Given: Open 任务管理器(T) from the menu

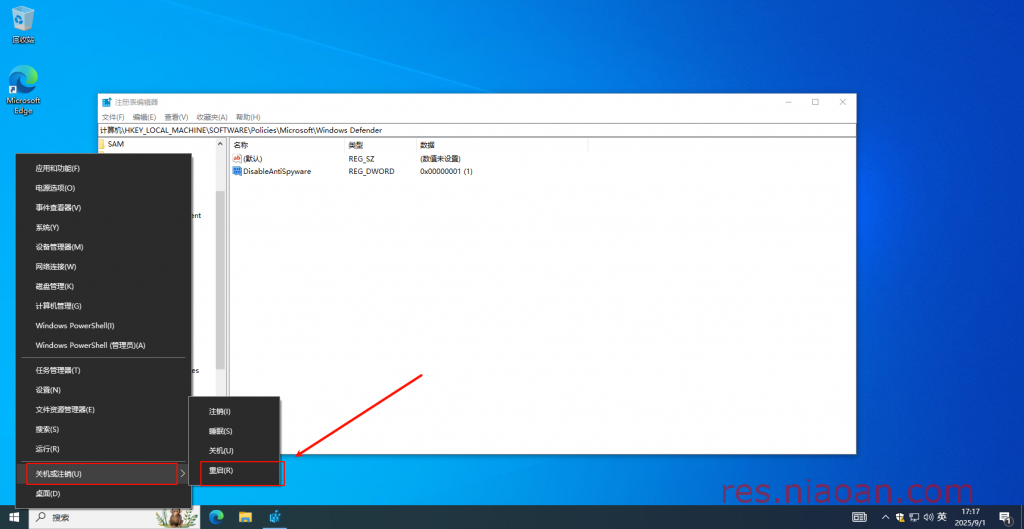Looking at the screenshot, I should 104,370.
